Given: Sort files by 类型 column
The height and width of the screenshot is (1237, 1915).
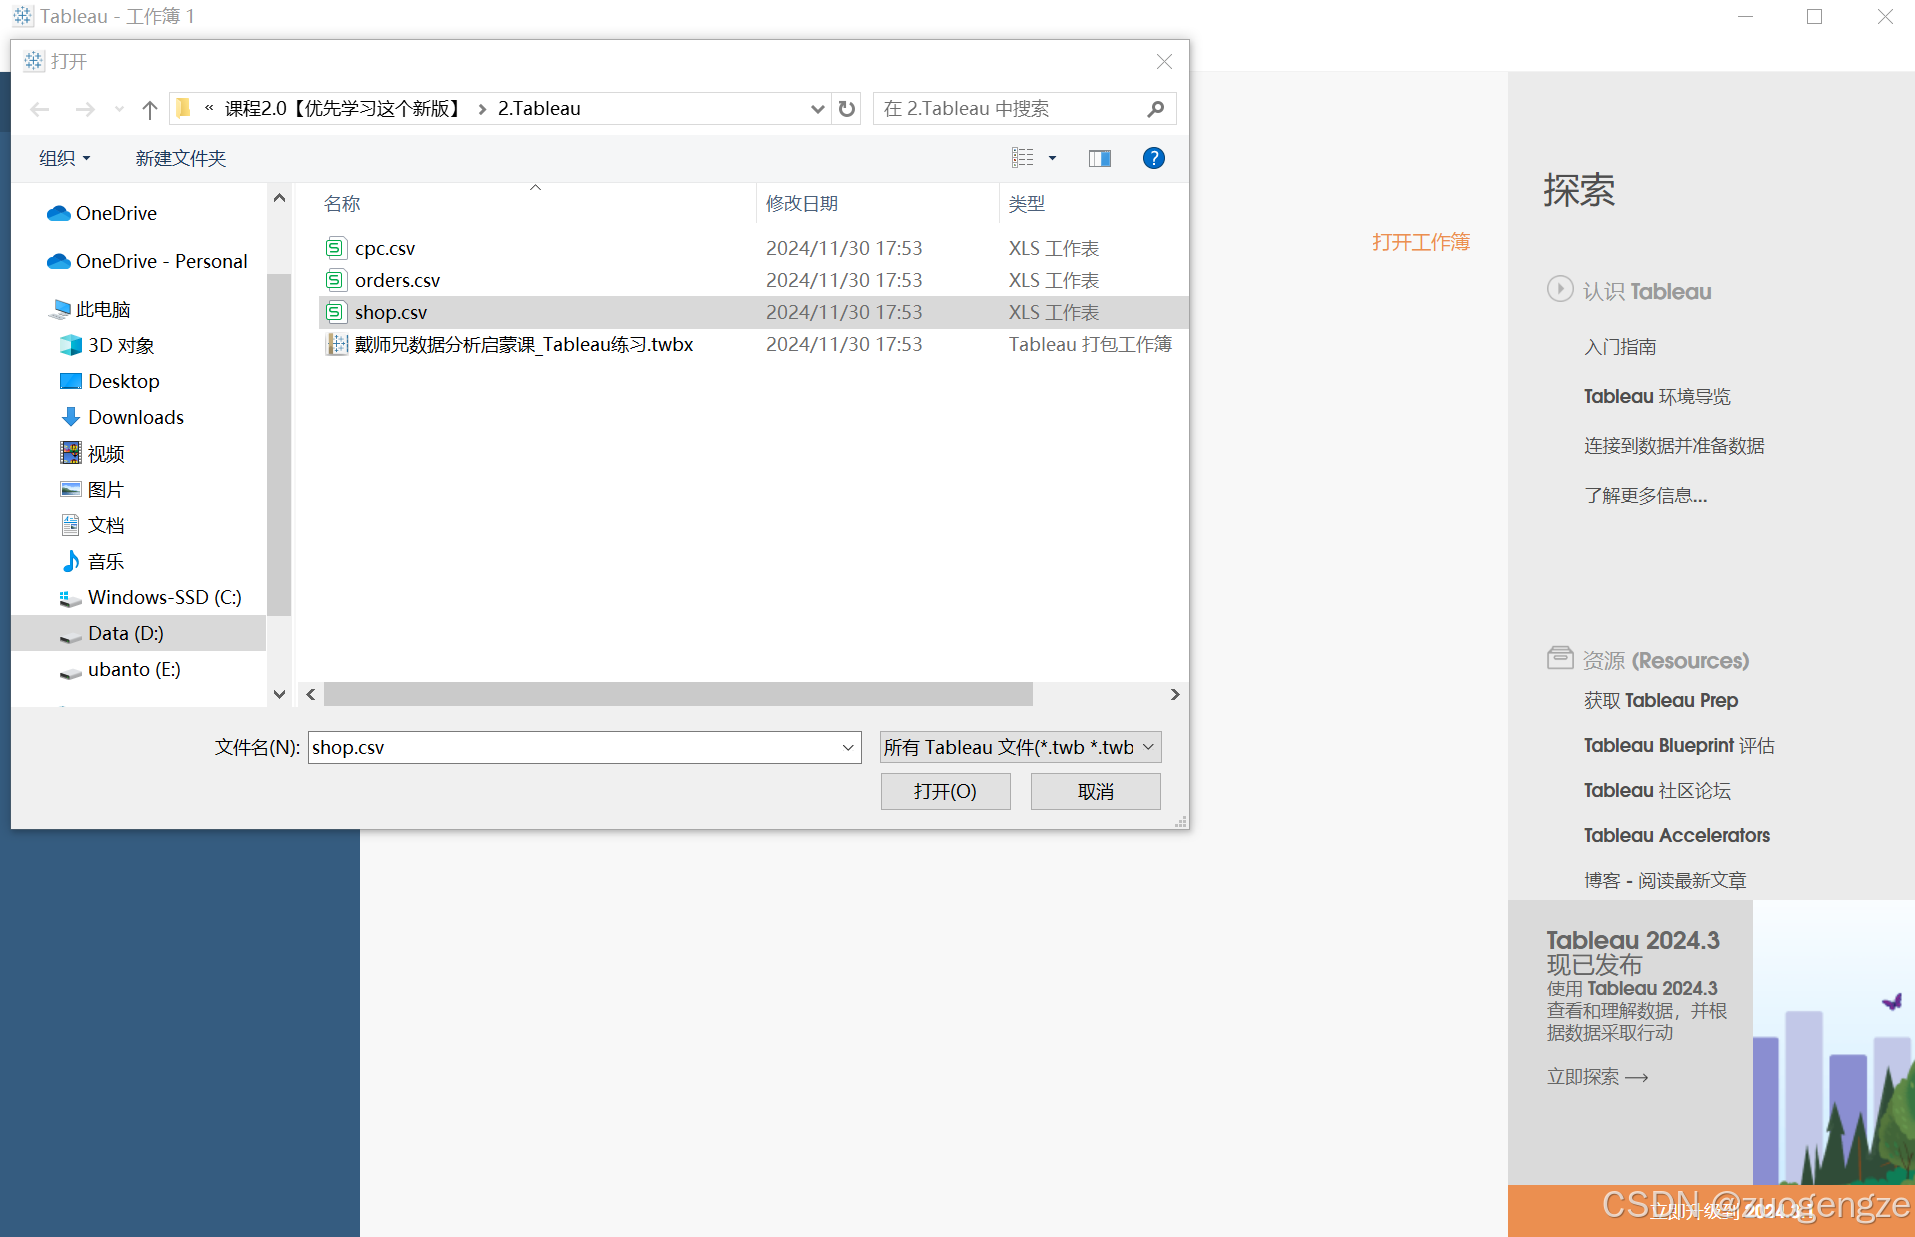Looking at the screenshot, I should (x=1027, y=203).
